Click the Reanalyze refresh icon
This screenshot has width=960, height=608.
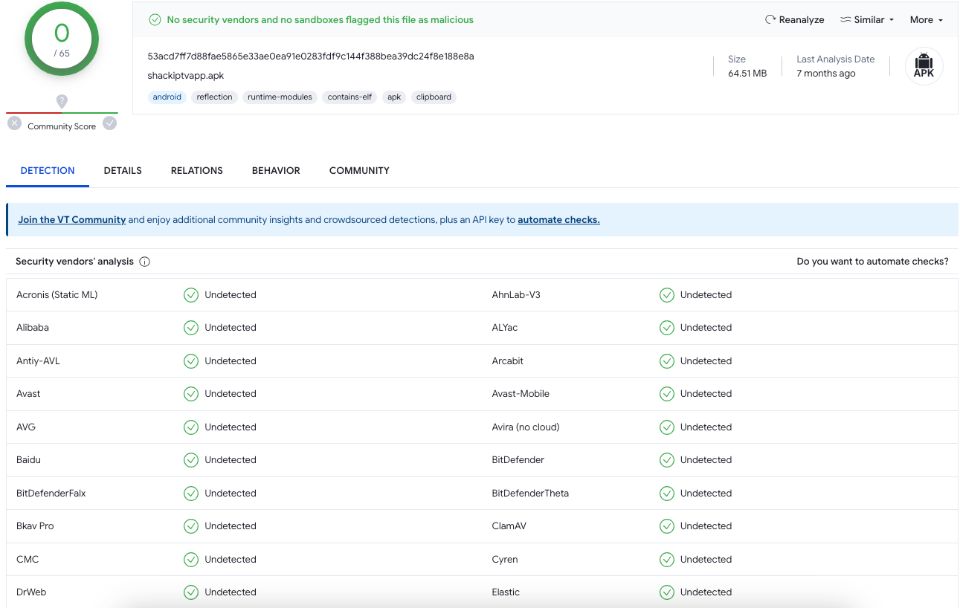pyautogui.click(x=770, y=20)
